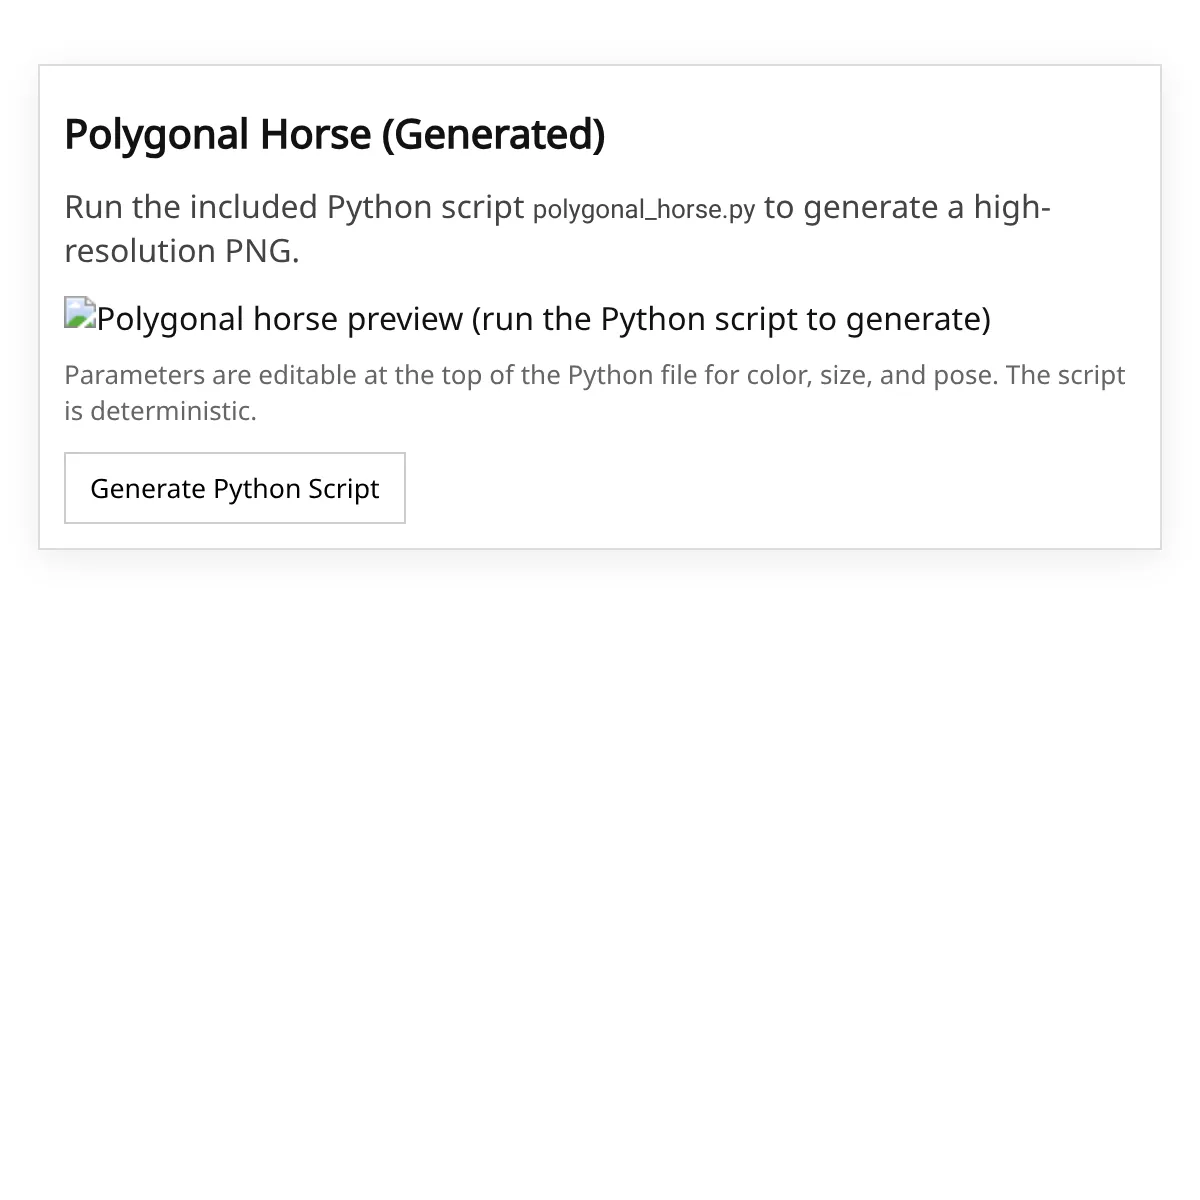Click the Generate Python Script button
Screen dimensions: 1200x1200
(x=235, y=488)
